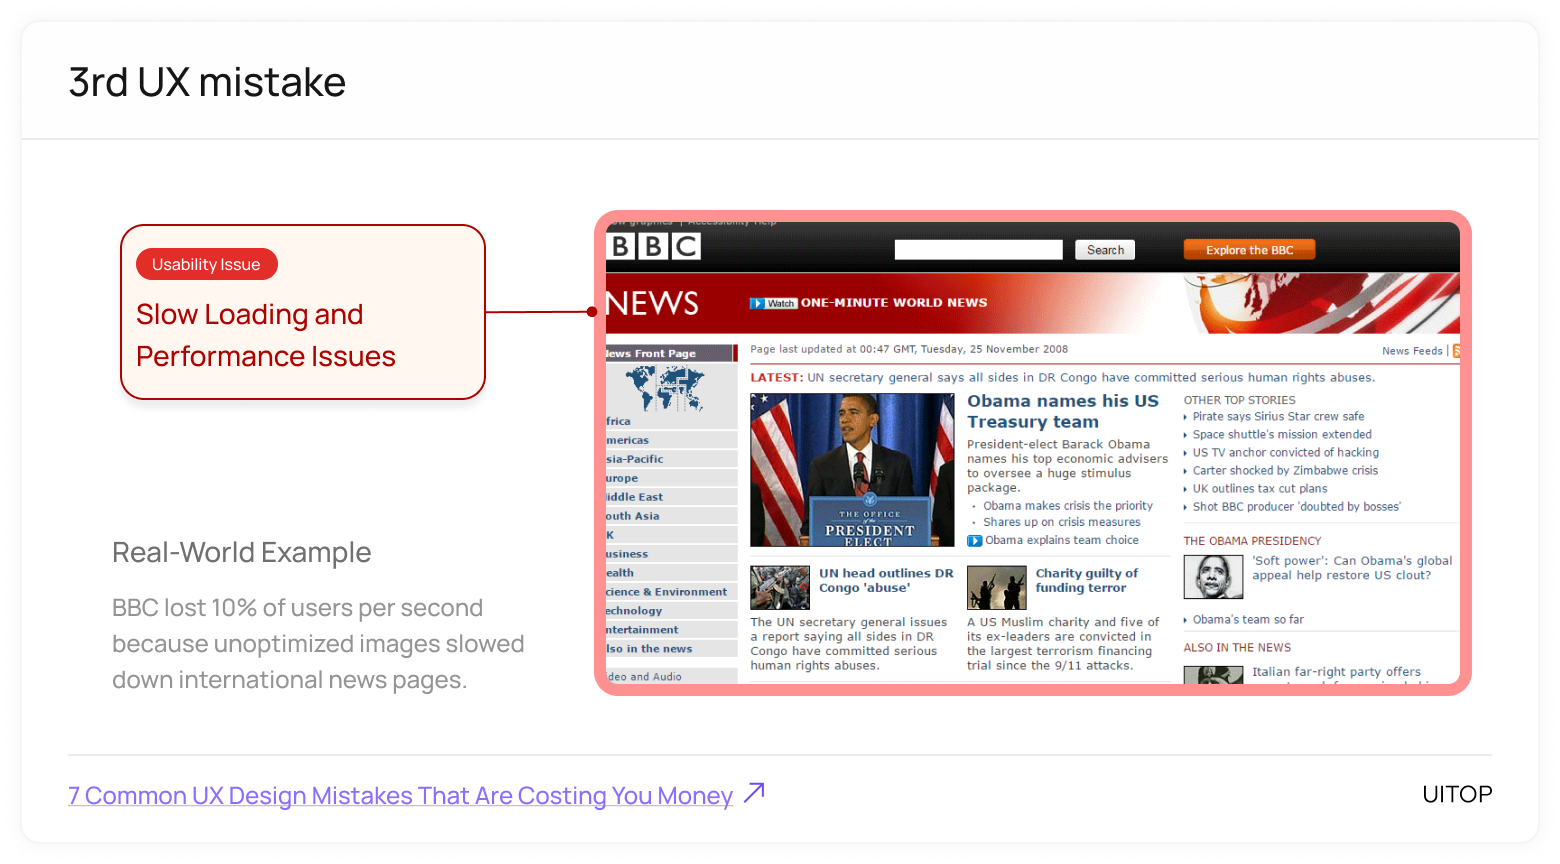Open Charity guilty of funding terror headline
1560x864 pixels.
click(1087, 580)
